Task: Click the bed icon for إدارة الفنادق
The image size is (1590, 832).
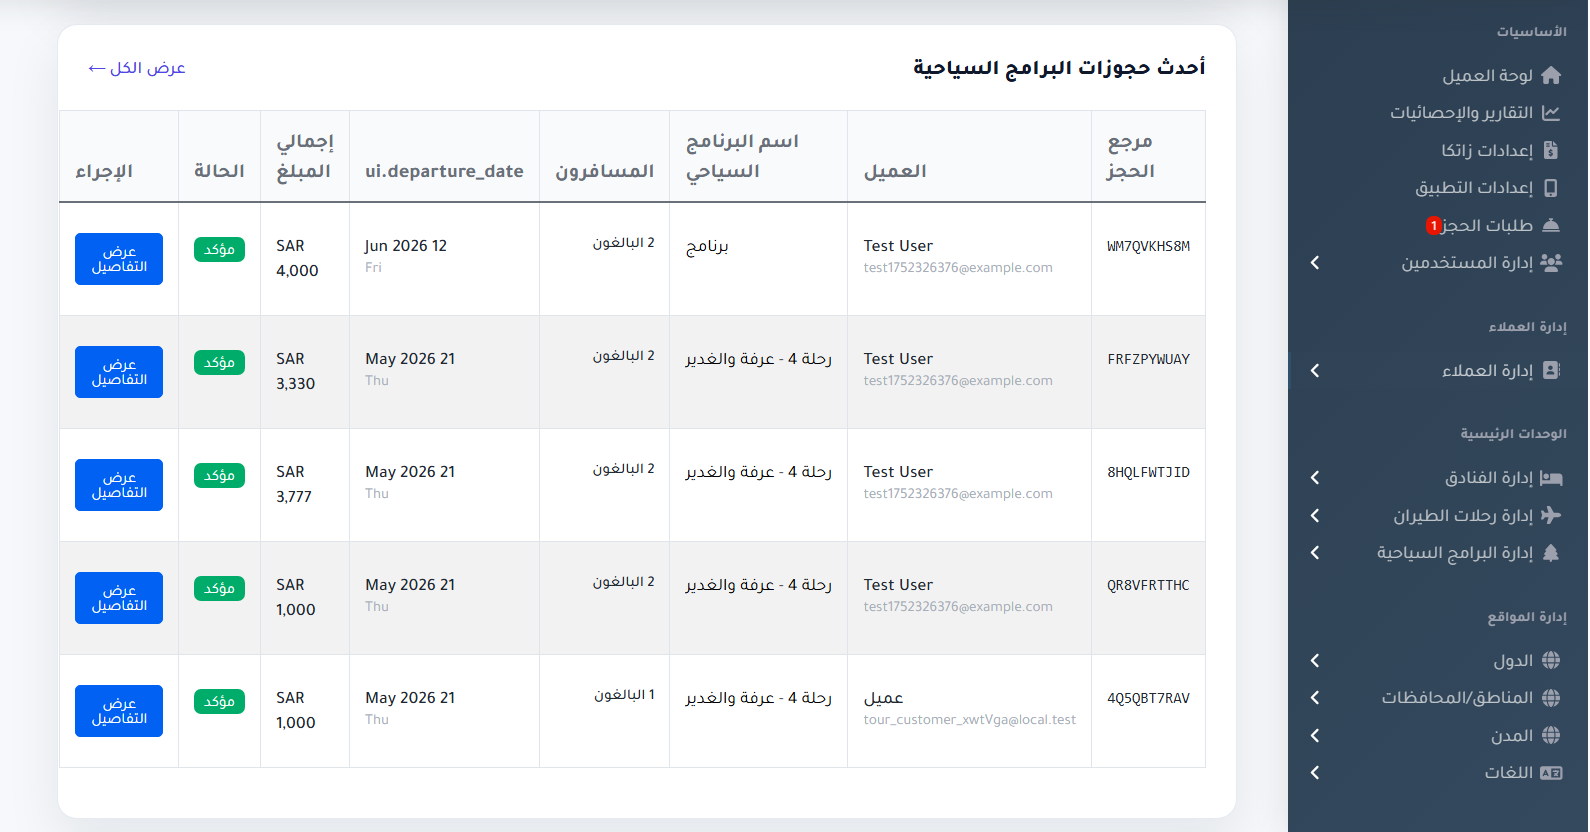Action: (x=1551, y=478)
